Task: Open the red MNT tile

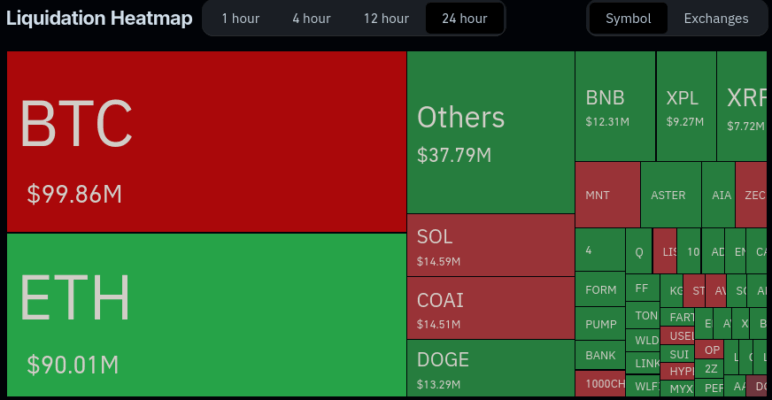Action: 607,195
